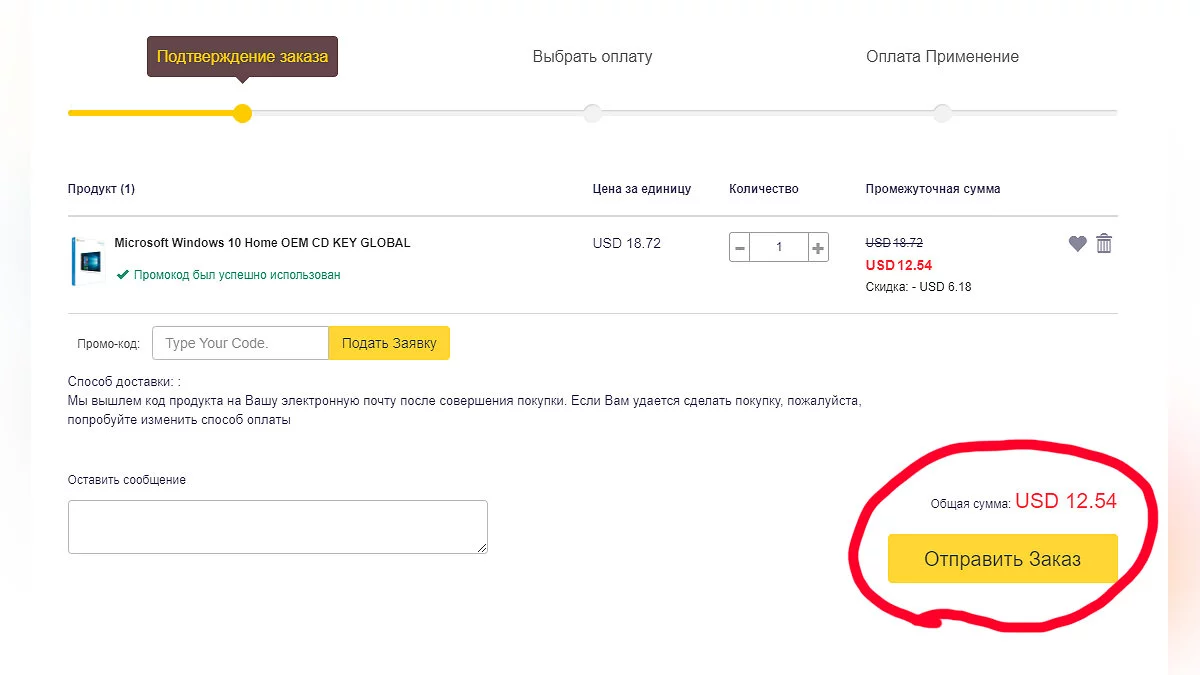The width and height of the screenshot is (1200, 675).
Task: Grab the message box resize handle
Action: tap(482, 547)
